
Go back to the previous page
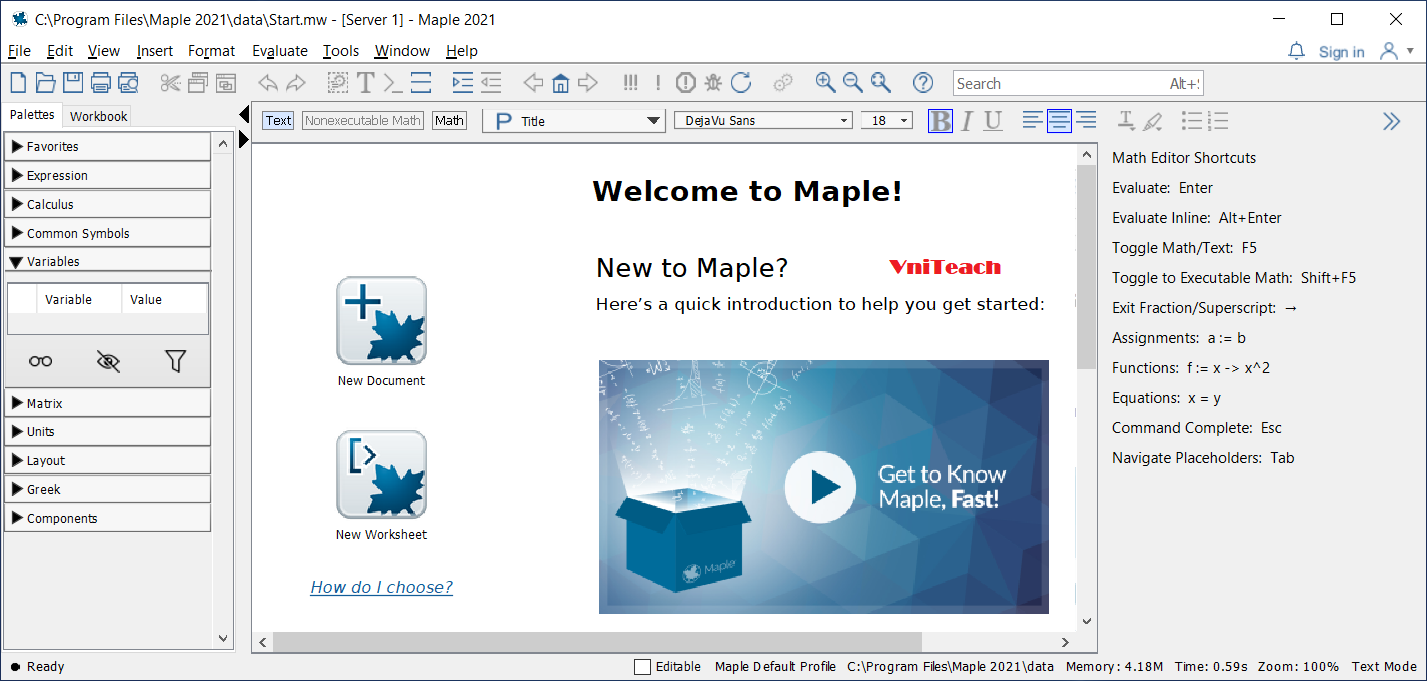click(x=533, y=83)
